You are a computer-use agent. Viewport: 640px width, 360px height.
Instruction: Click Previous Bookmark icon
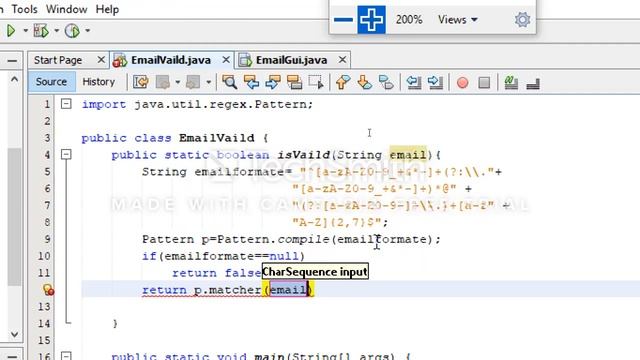343,82
